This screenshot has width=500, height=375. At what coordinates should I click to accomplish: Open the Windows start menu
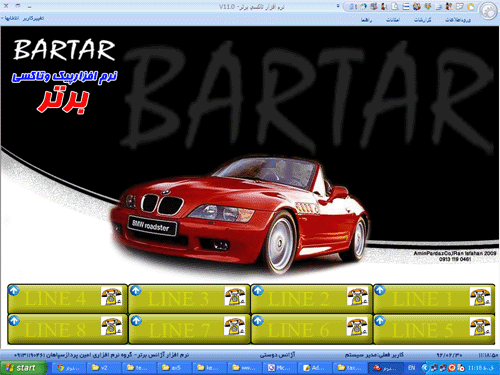[x=23, y=368]
